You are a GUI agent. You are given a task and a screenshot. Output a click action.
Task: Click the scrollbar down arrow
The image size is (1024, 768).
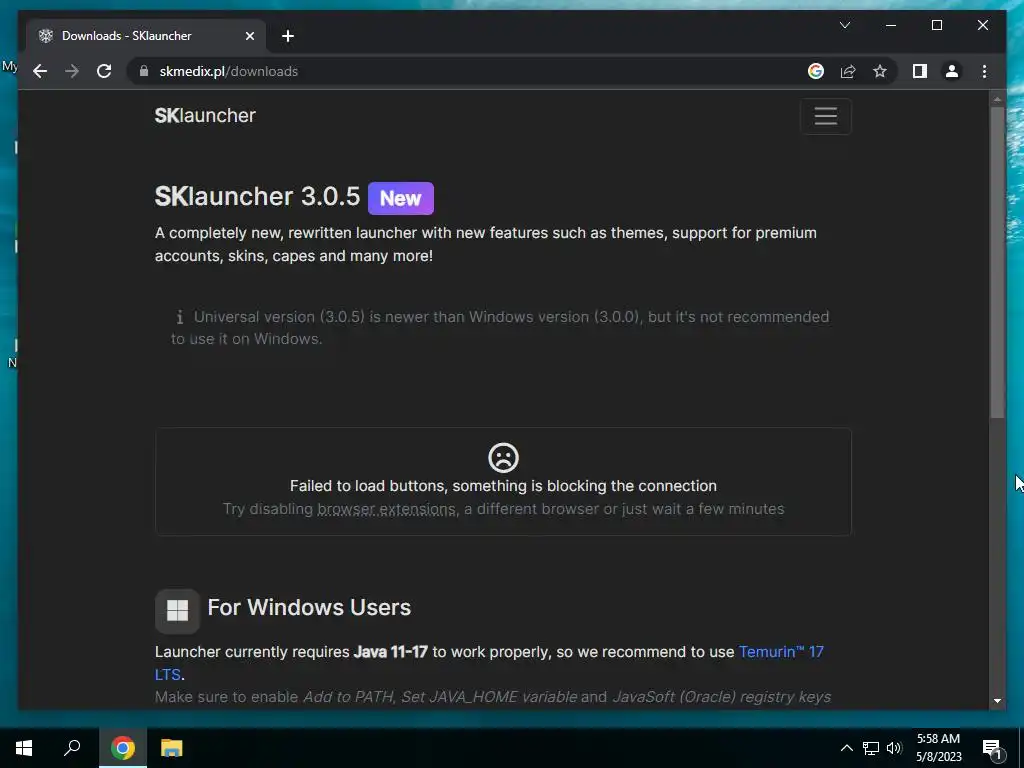(x=997, y=701)
